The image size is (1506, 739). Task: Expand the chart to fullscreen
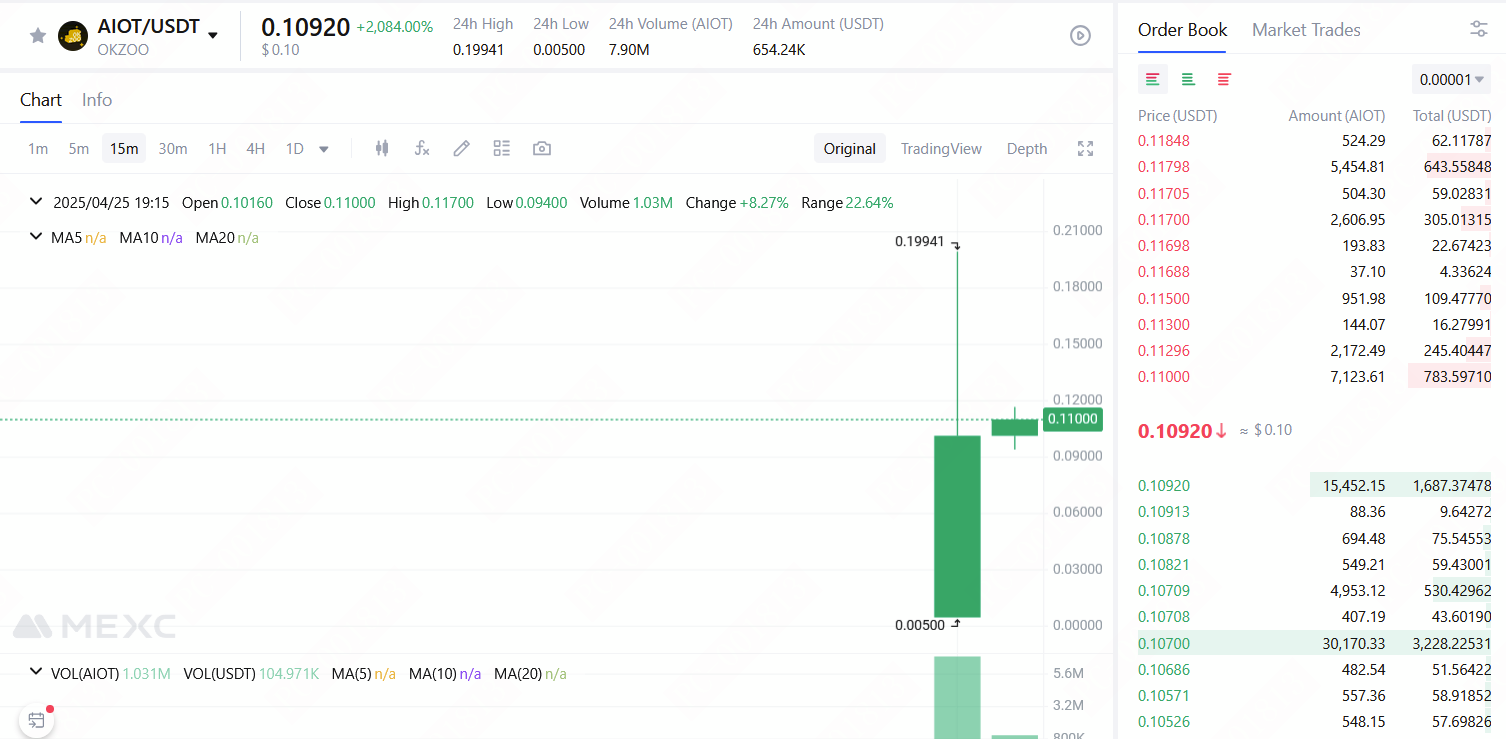1085,149
